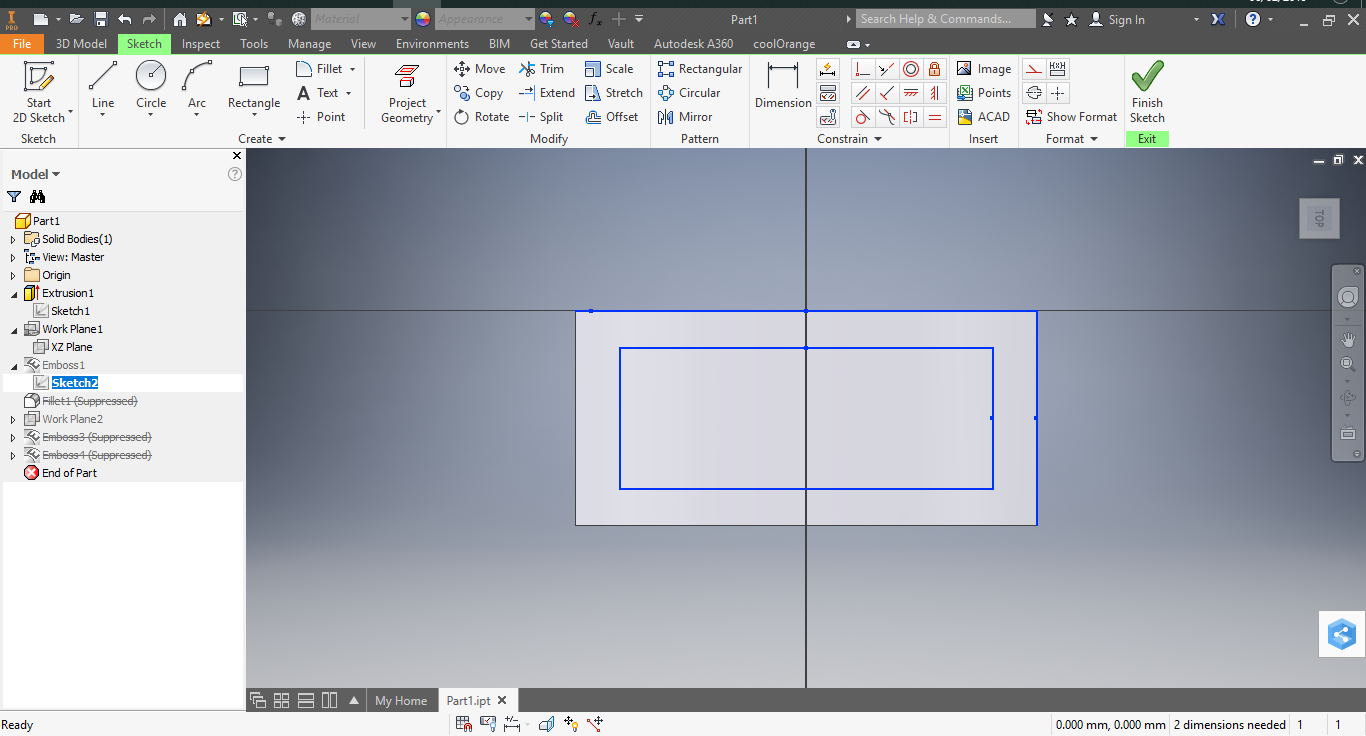Apply the Equal constraint
The width and height of the screenshot is (1366, 736).
tap(935, 117)
